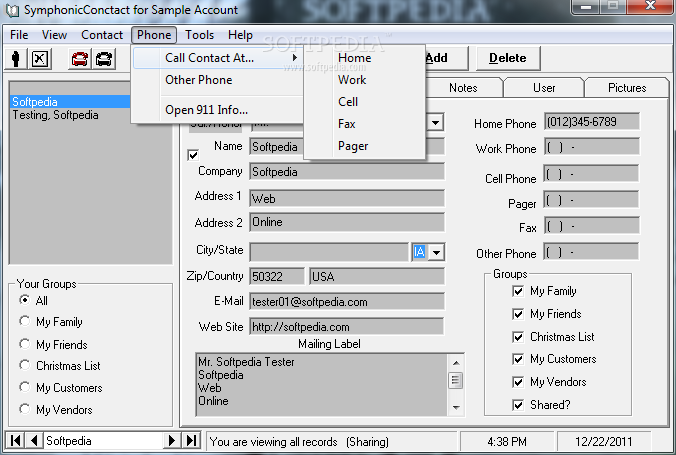Click the red telephone toolbar icon
Viewport: 676px width, 455px height.
[80, 59]
